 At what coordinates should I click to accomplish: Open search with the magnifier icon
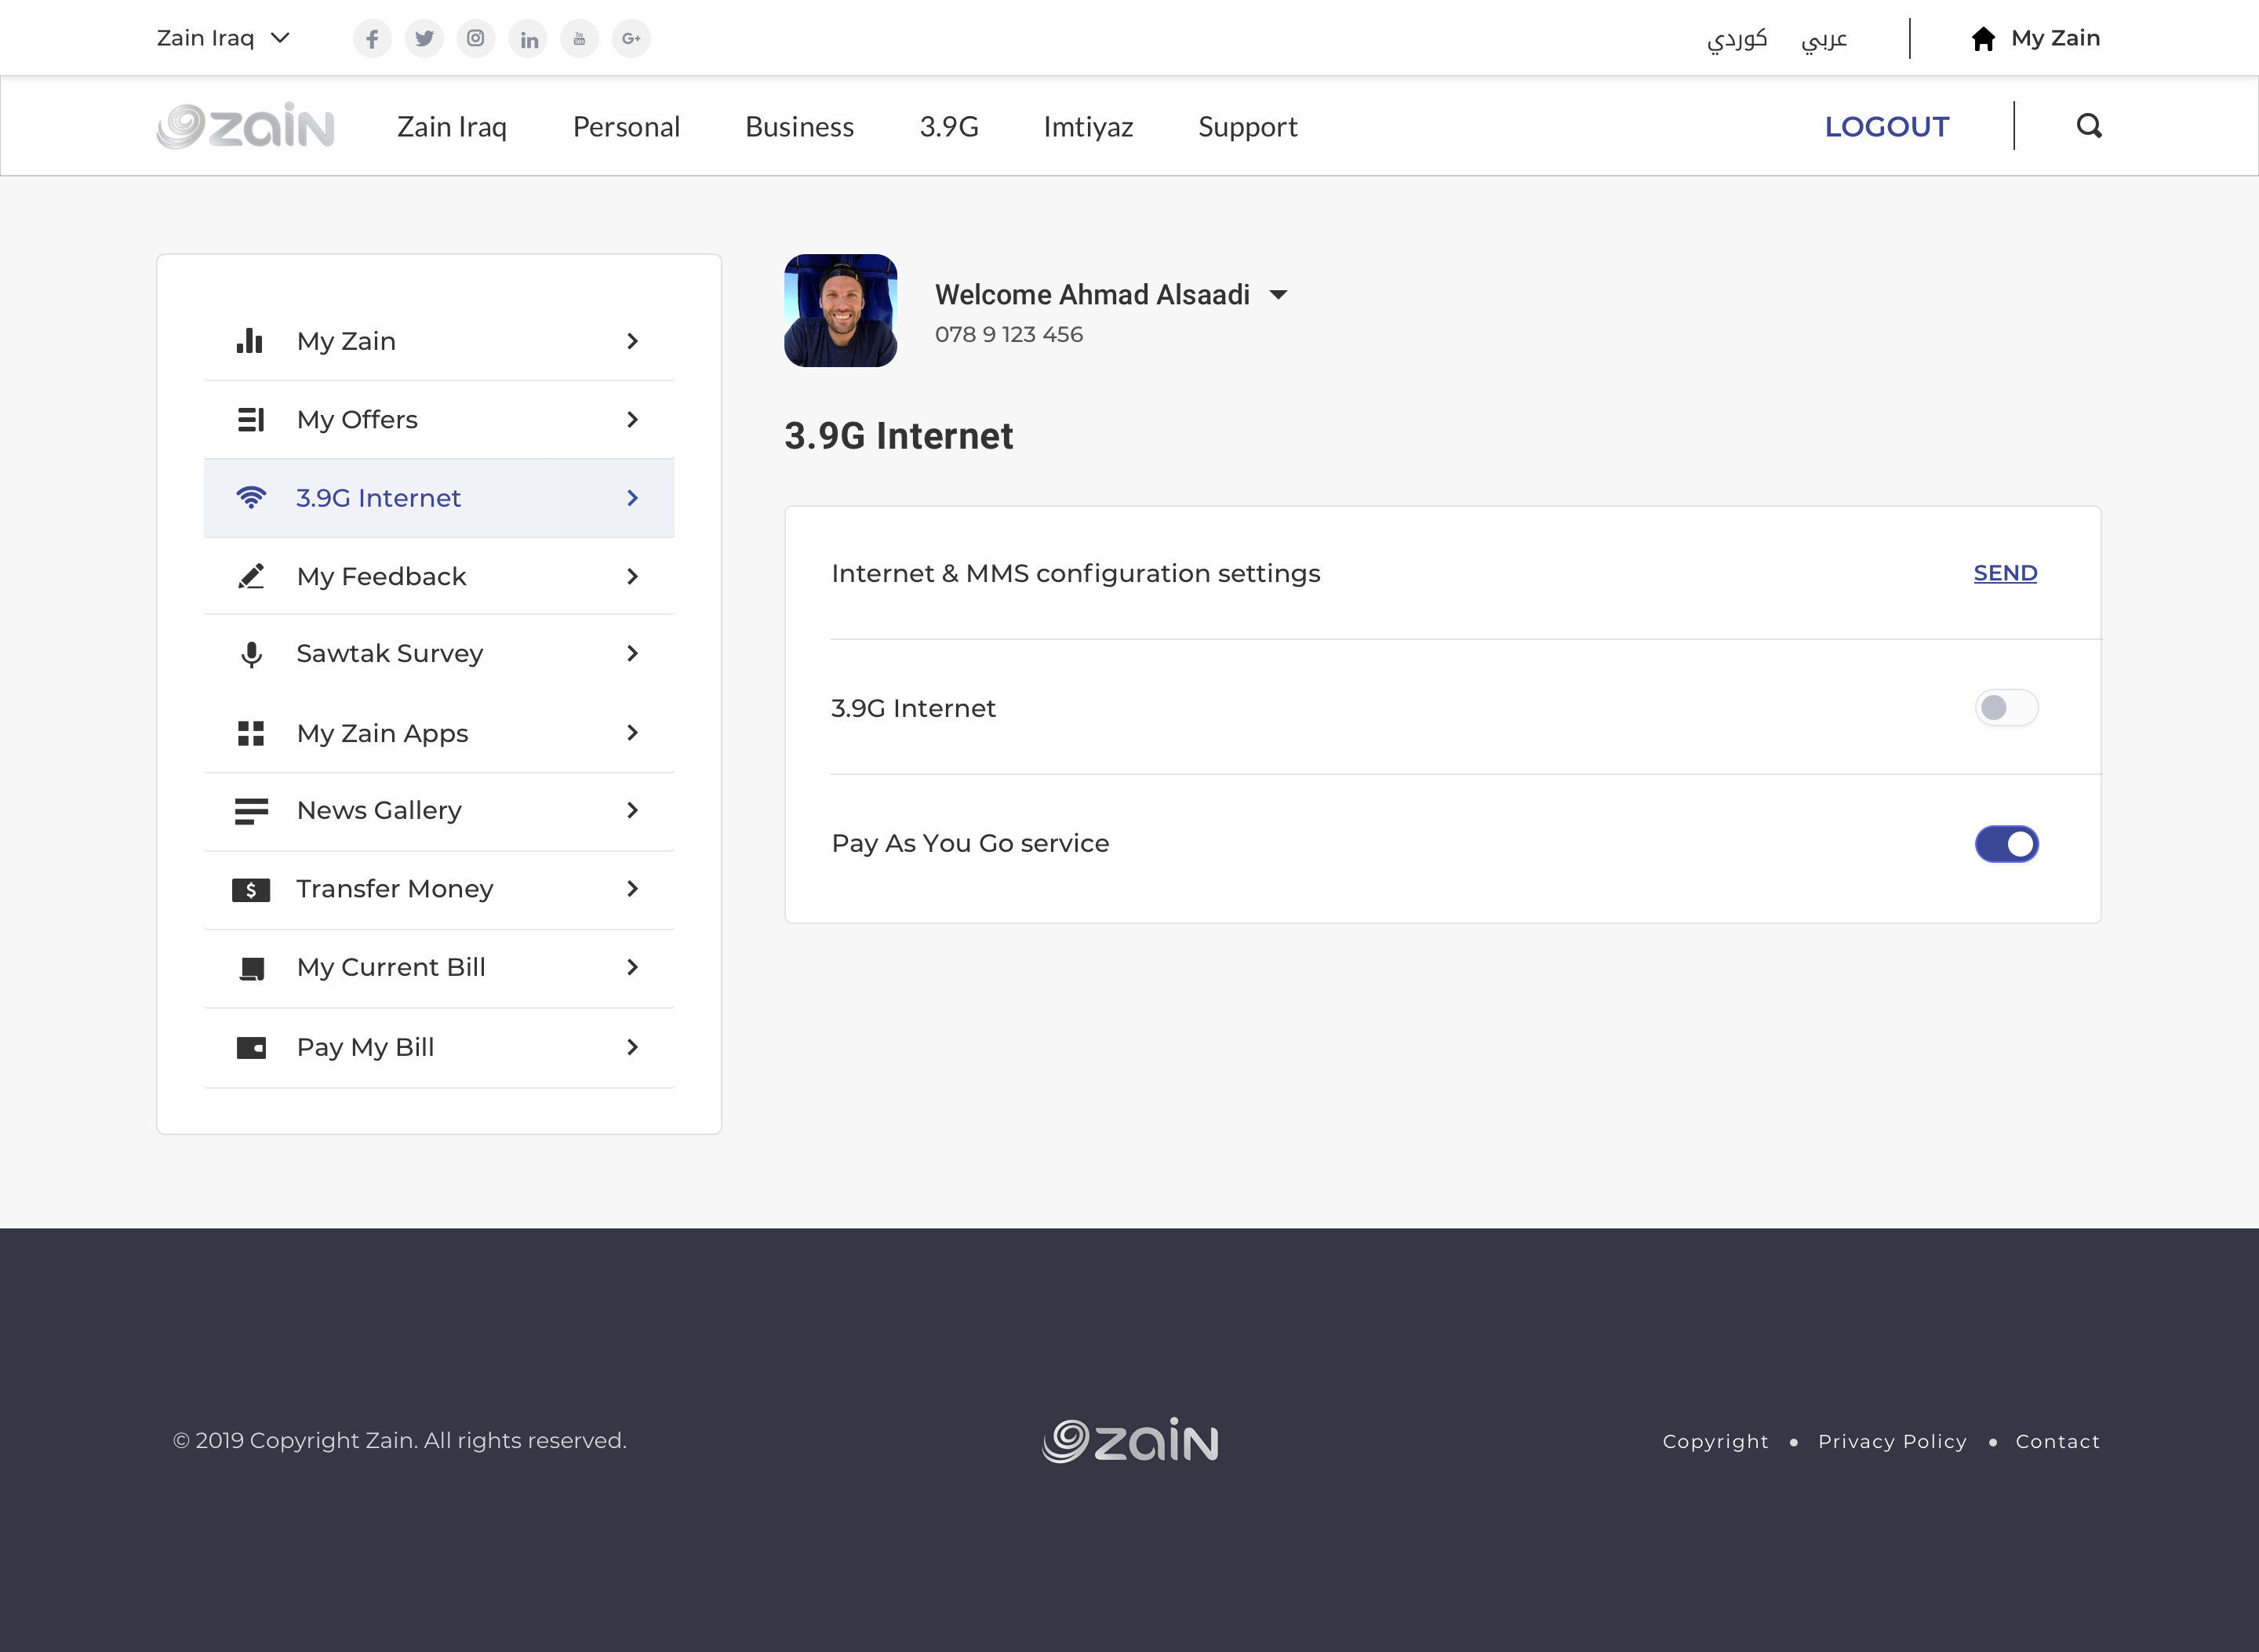[2089, 126]
